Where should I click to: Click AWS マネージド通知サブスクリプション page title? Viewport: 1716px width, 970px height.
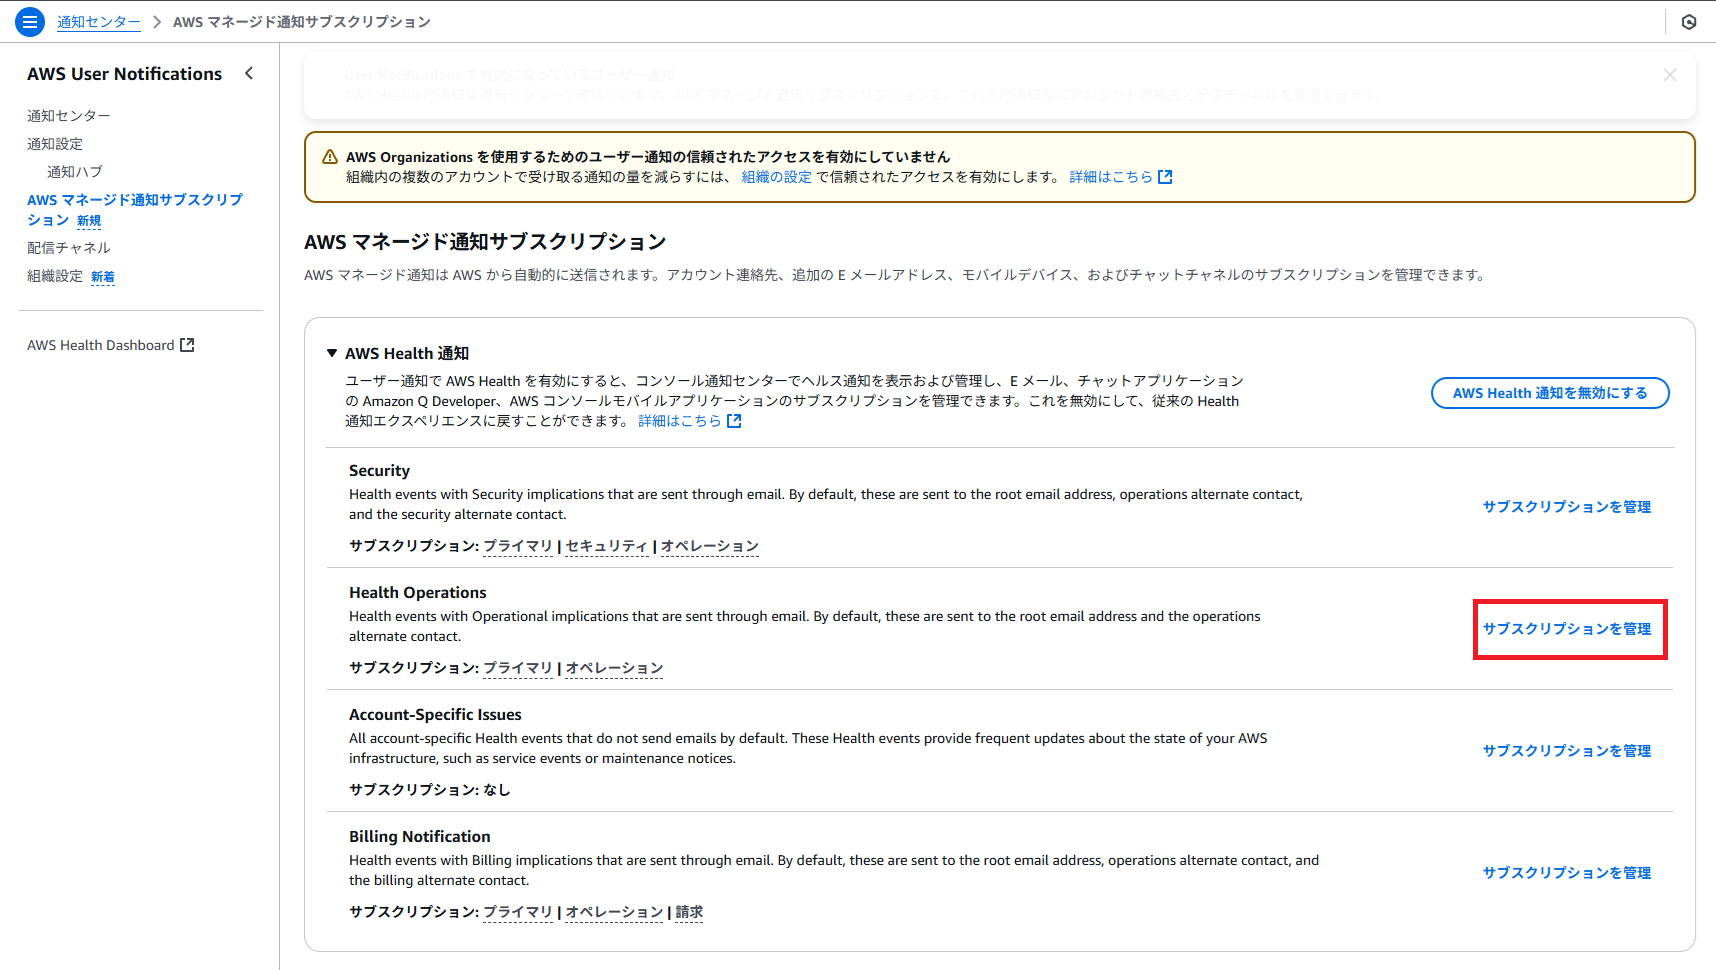[x=485, y=242]
